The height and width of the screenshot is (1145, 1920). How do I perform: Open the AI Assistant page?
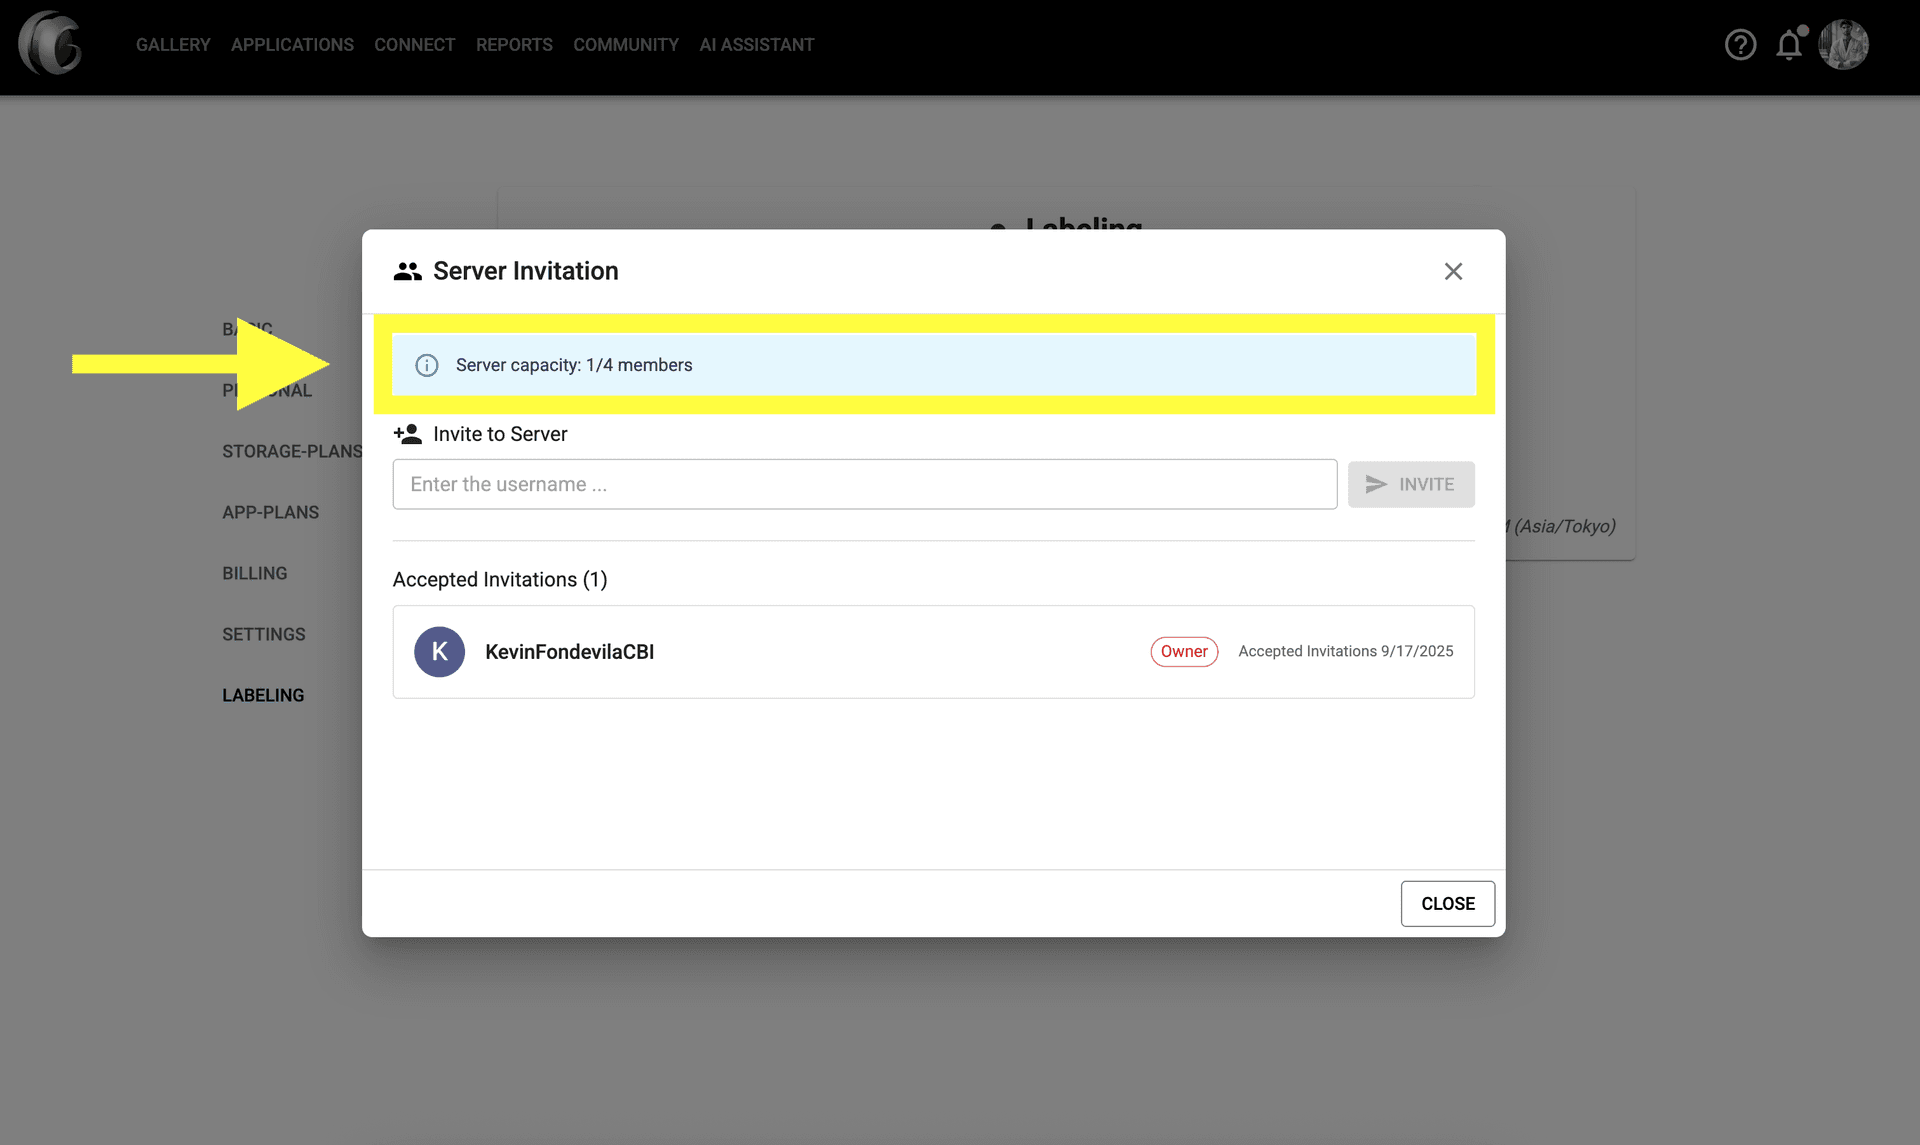coord(756,45)
